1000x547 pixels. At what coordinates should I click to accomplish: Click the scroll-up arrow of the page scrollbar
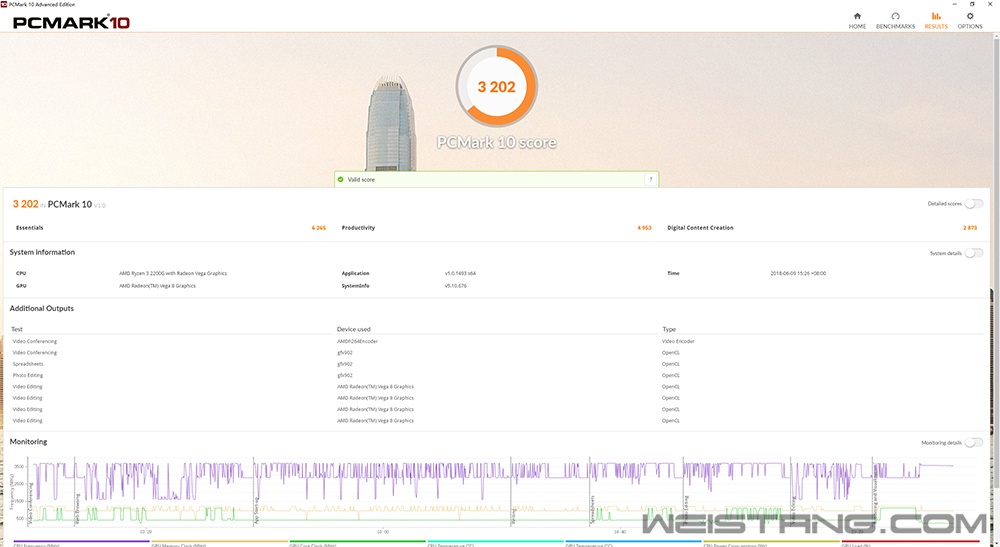(x=996, y=36)
